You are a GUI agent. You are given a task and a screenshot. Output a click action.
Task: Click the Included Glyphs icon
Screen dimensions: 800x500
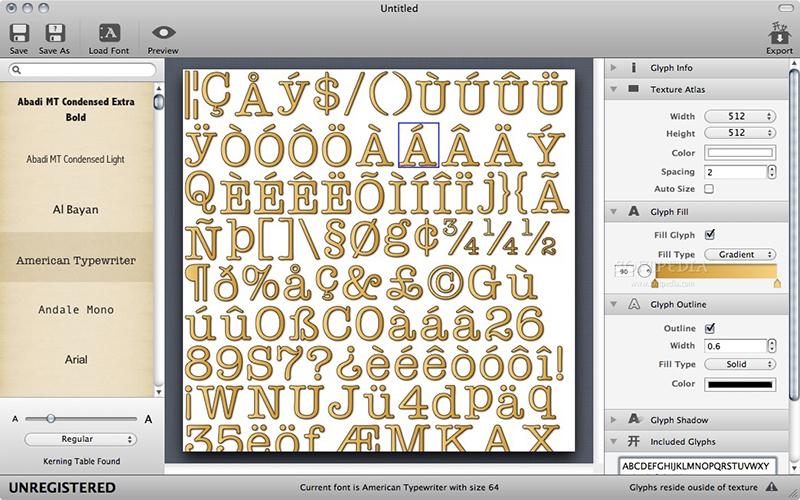click(x=634, y=441)
